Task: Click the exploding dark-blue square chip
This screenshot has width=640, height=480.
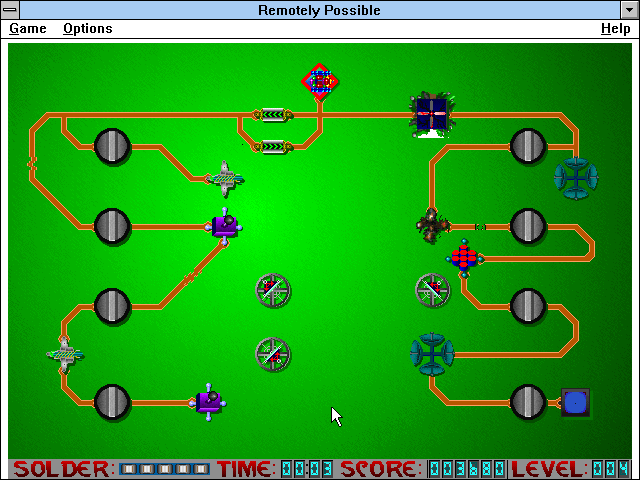Action: 432,115
